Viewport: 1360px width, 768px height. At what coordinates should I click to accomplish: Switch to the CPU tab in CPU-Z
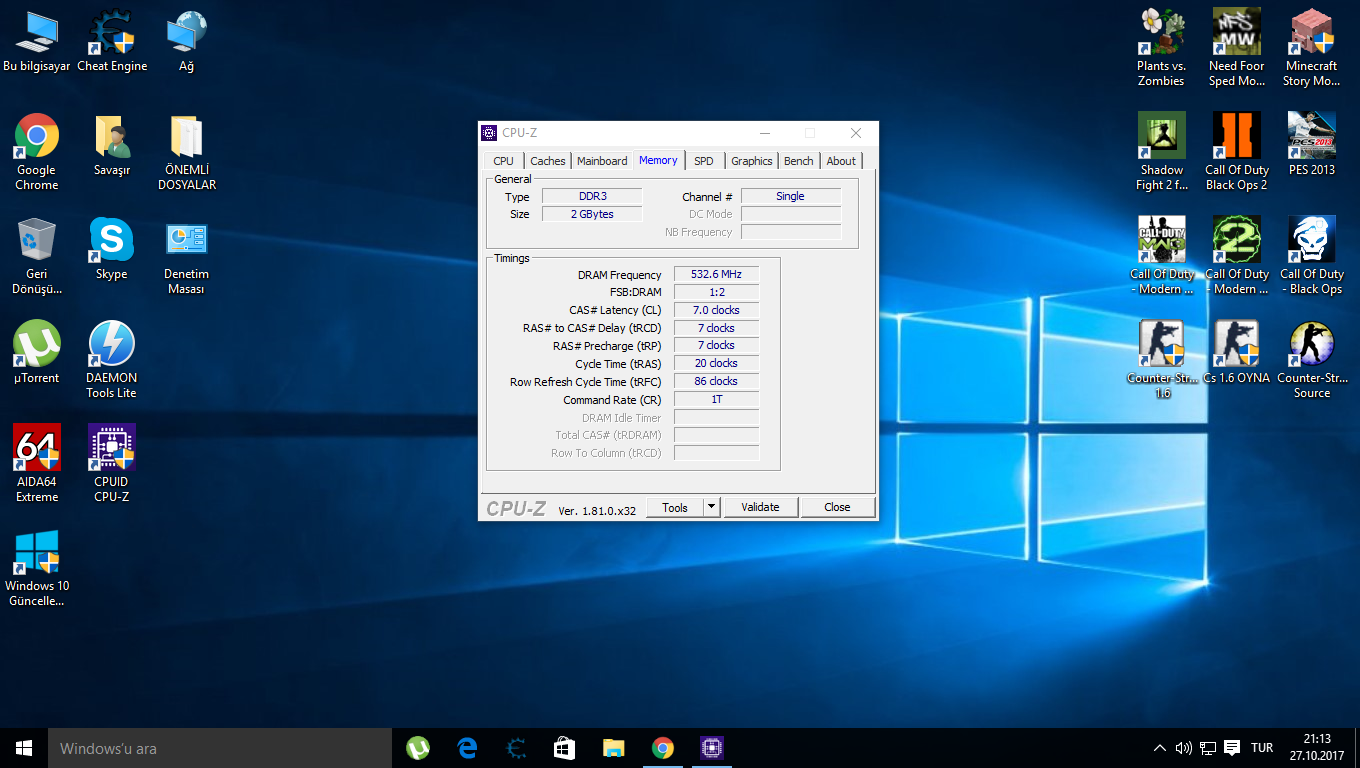coord(503,161)
